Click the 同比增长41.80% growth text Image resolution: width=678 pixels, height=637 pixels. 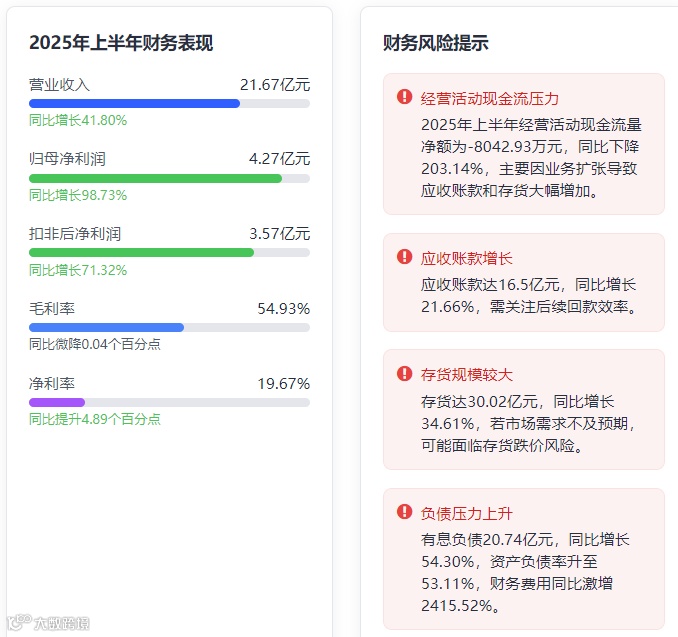[x=78, y=120]
